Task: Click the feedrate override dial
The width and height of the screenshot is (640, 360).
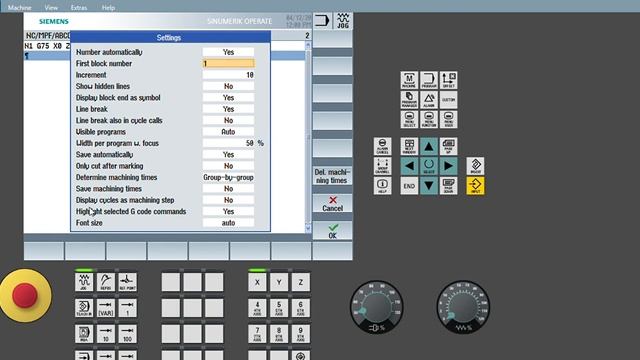Action: click(377, 307)
